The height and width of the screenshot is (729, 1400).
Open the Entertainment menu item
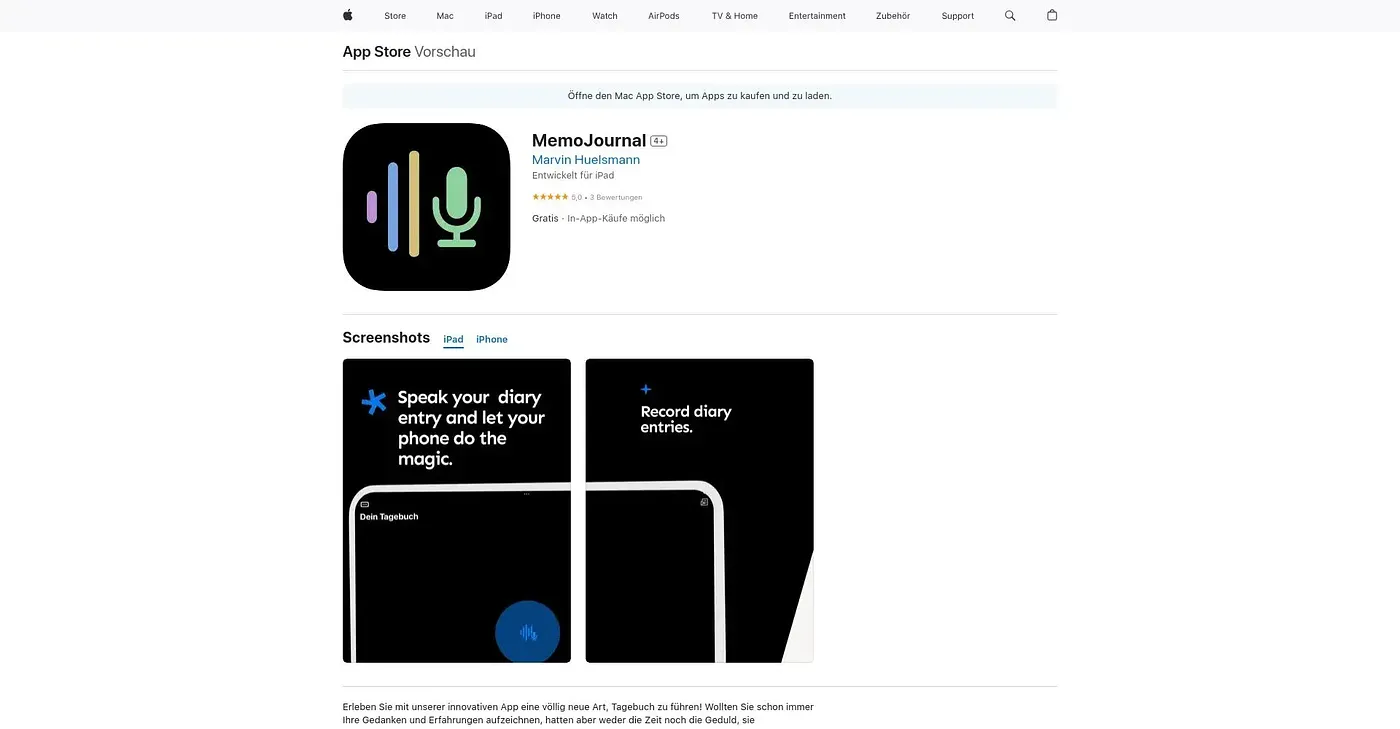pos(817,16)
